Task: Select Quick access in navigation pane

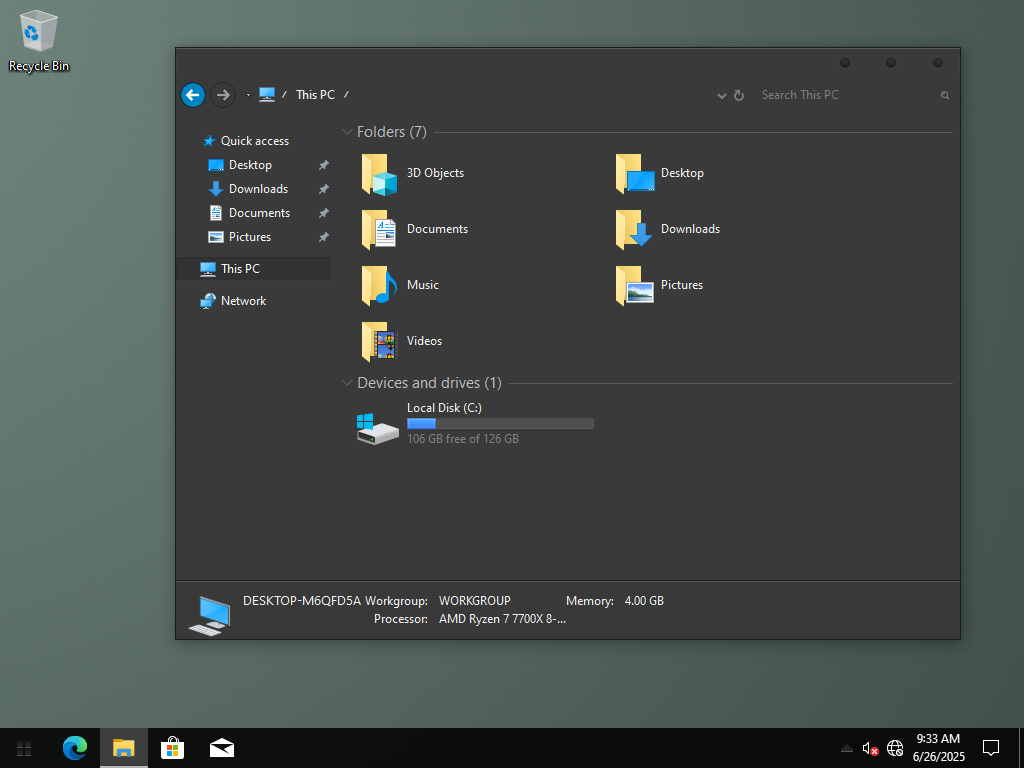Action: click(246, 141)
